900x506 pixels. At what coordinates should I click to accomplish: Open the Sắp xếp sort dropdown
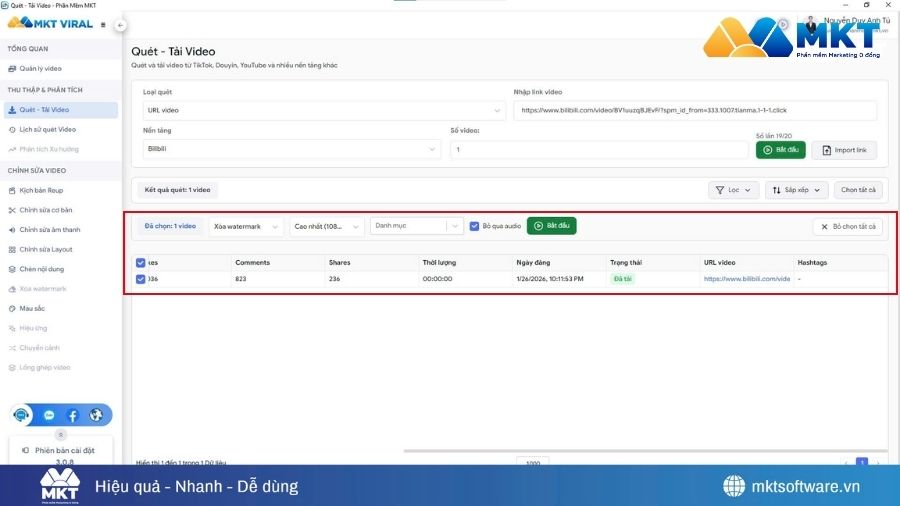pyautogui.click(x=796, y=190)
